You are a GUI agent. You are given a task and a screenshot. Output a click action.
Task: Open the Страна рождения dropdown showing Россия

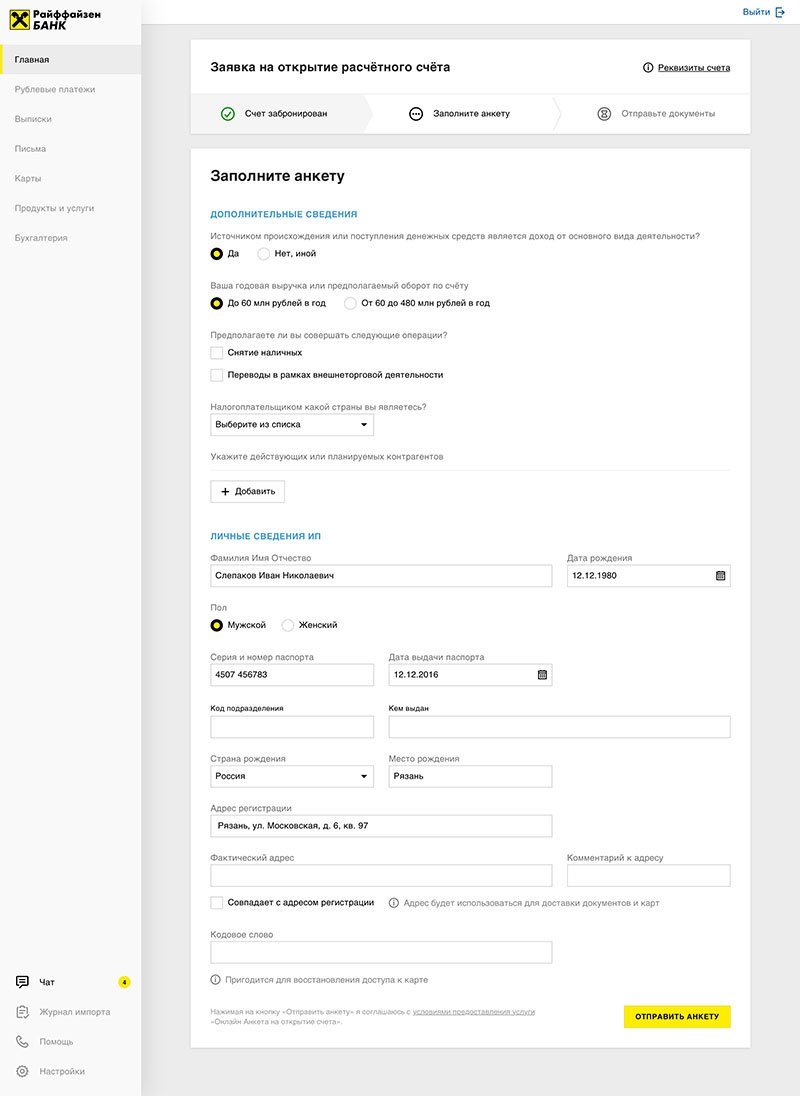pos(292,776)
